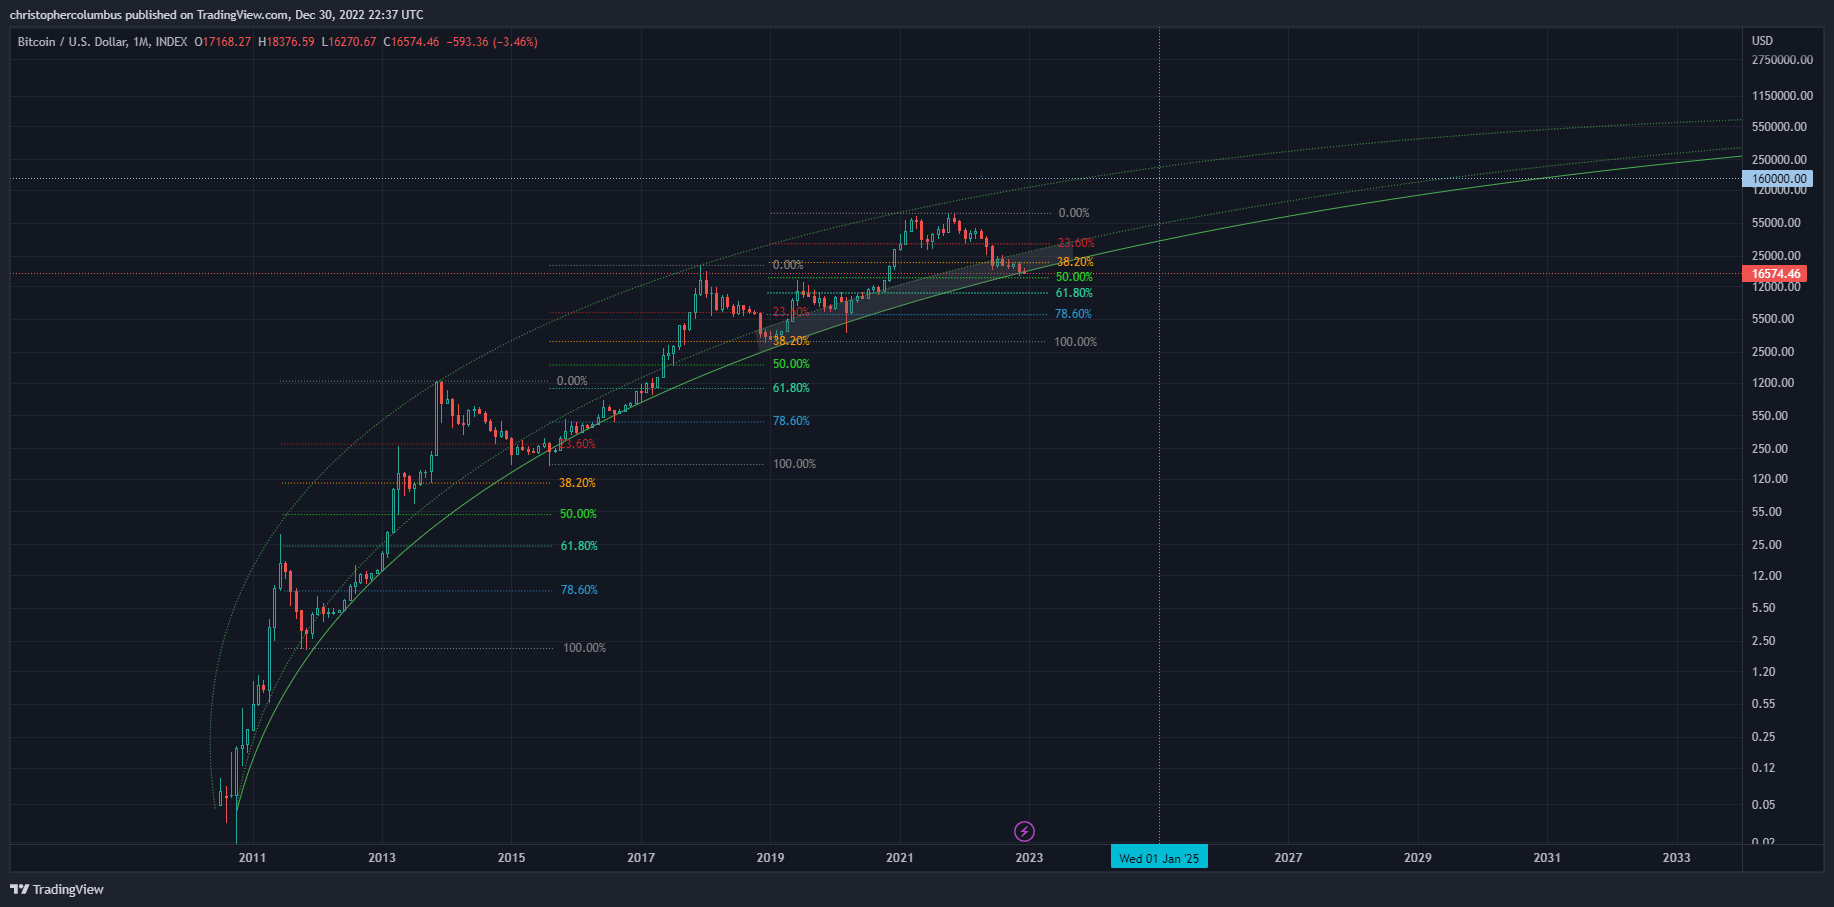1834x907 pixels.
Task: Click the 2027 year label on the time axis
Action: point(1288,857)
